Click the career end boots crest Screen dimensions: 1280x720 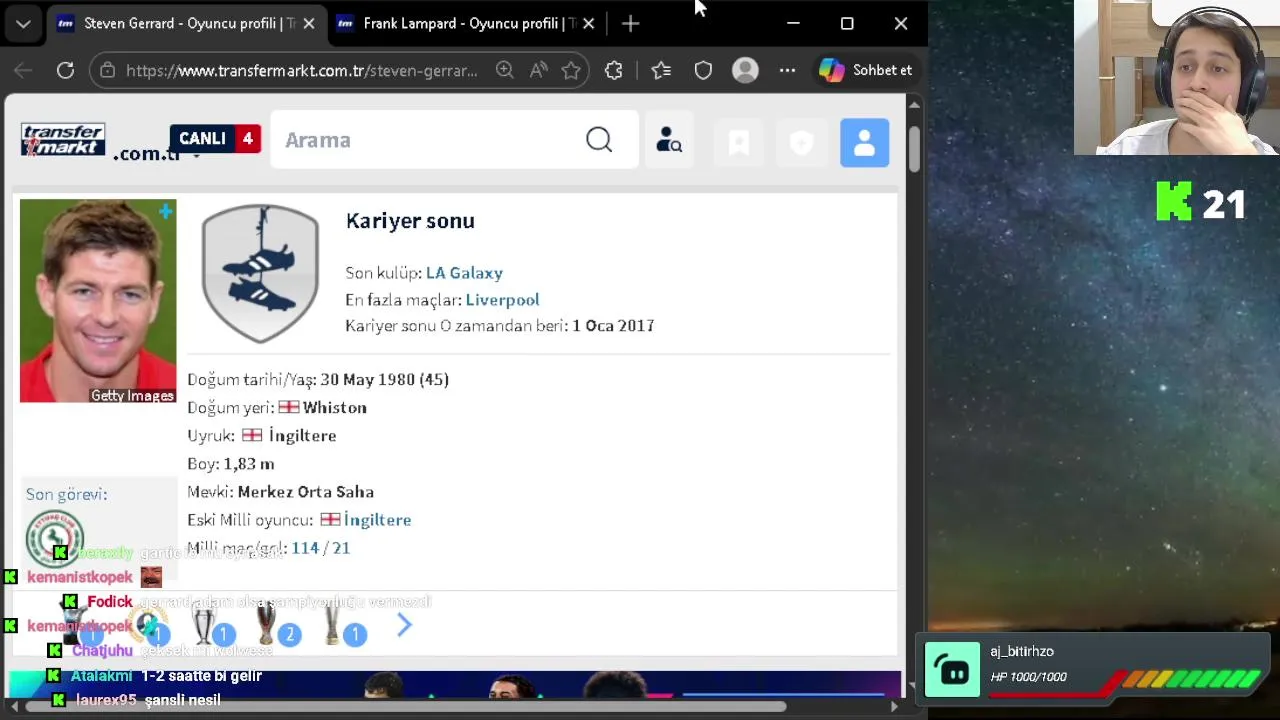(x=260, y=273)
